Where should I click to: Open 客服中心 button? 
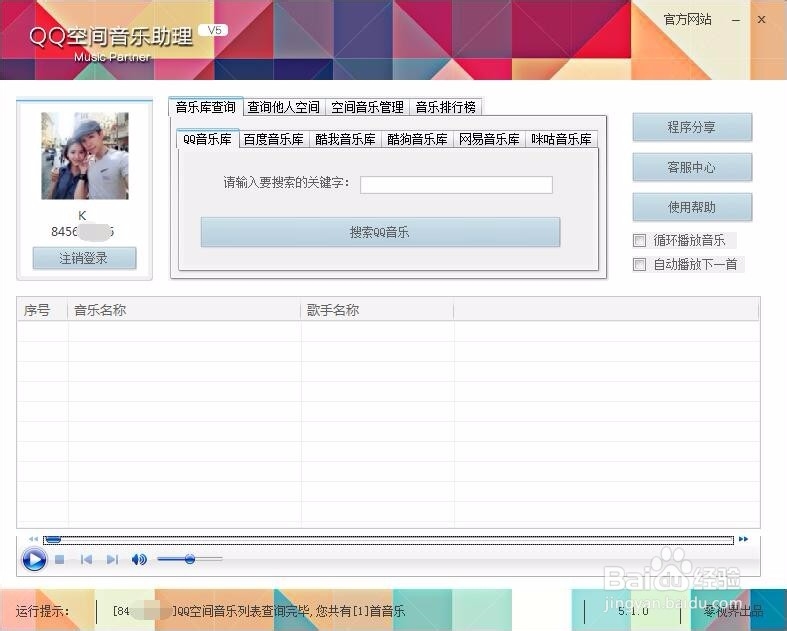pos(692,167)
